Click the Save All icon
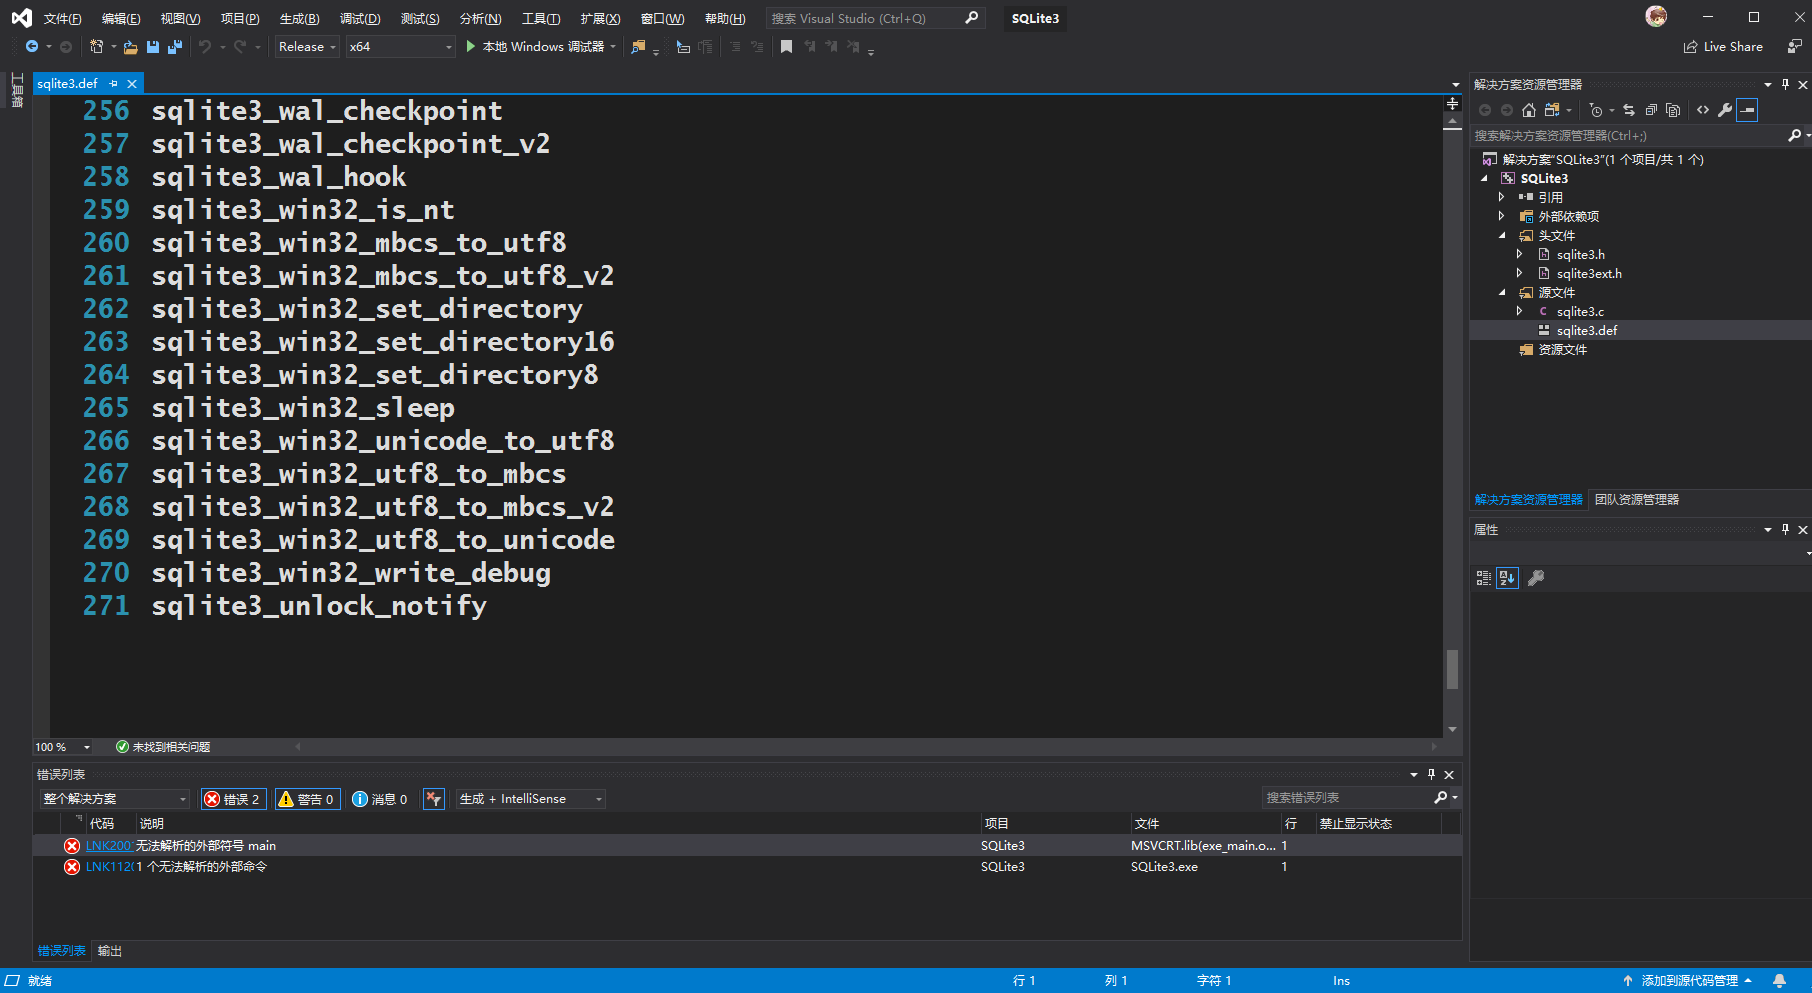Image resolution: width=1812 pixels, height=993 pixels. click(x=175, y=47)
